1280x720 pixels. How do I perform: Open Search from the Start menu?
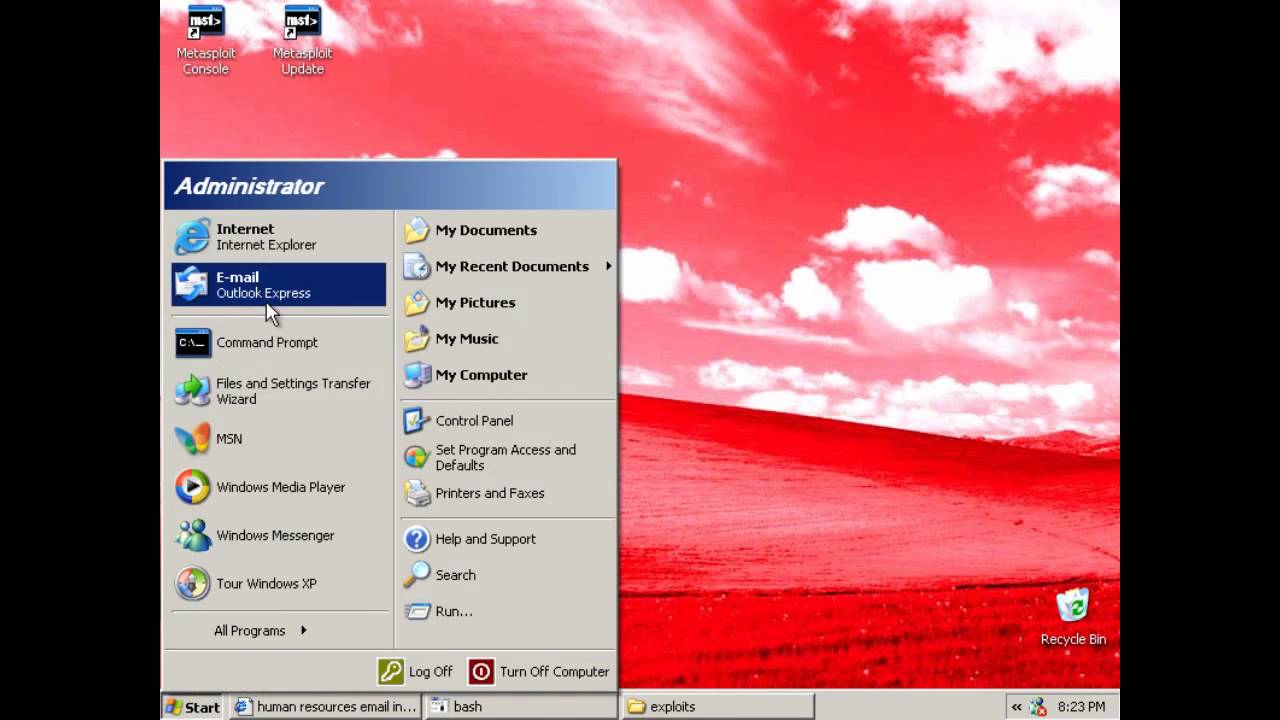507,575
